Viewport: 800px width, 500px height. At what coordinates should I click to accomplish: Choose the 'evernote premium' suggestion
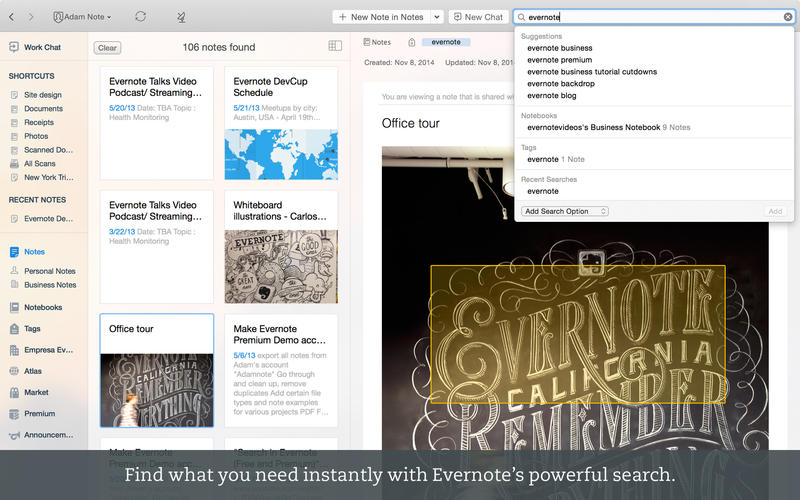coord(559,60)
